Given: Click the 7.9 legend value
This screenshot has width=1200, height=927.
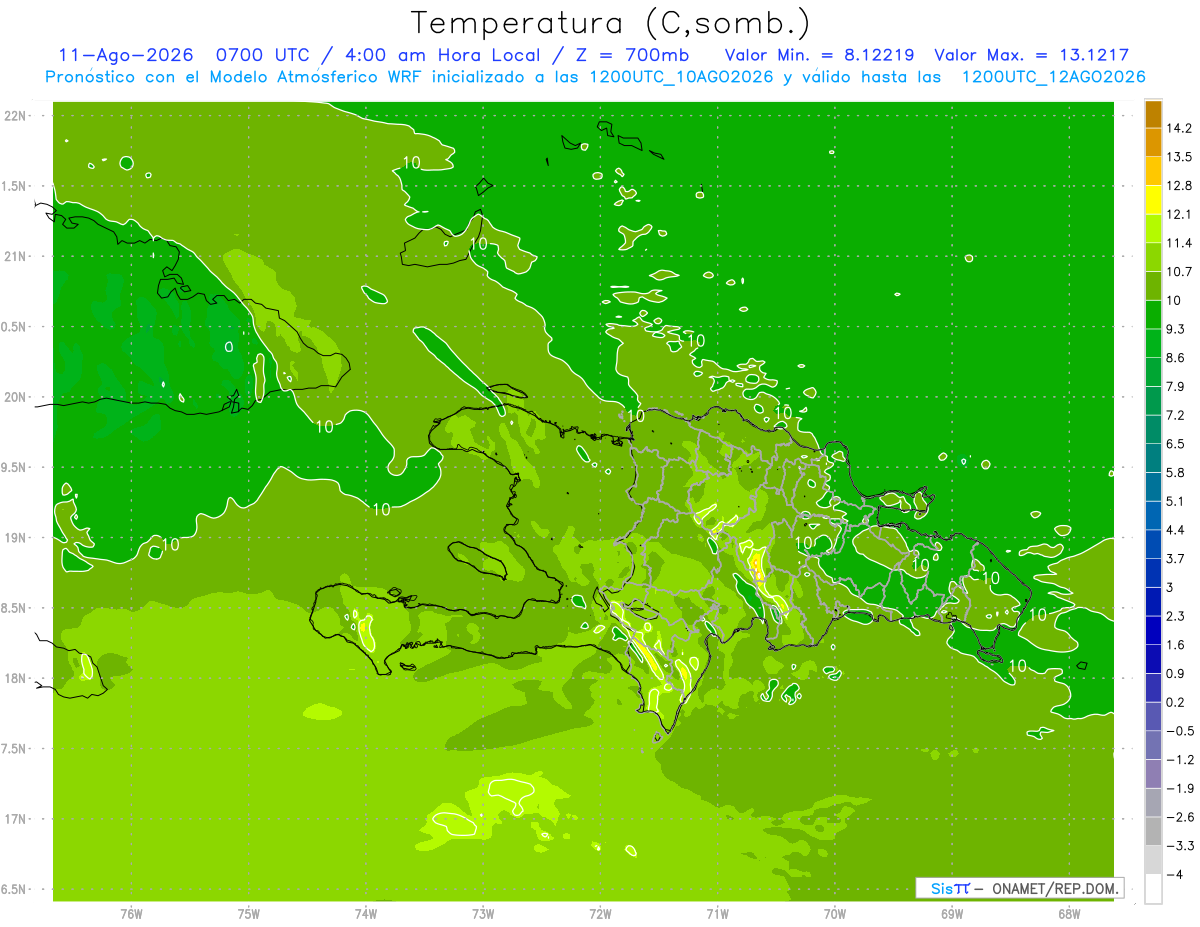Looking at the screenshot, I should coord(1176,386).
